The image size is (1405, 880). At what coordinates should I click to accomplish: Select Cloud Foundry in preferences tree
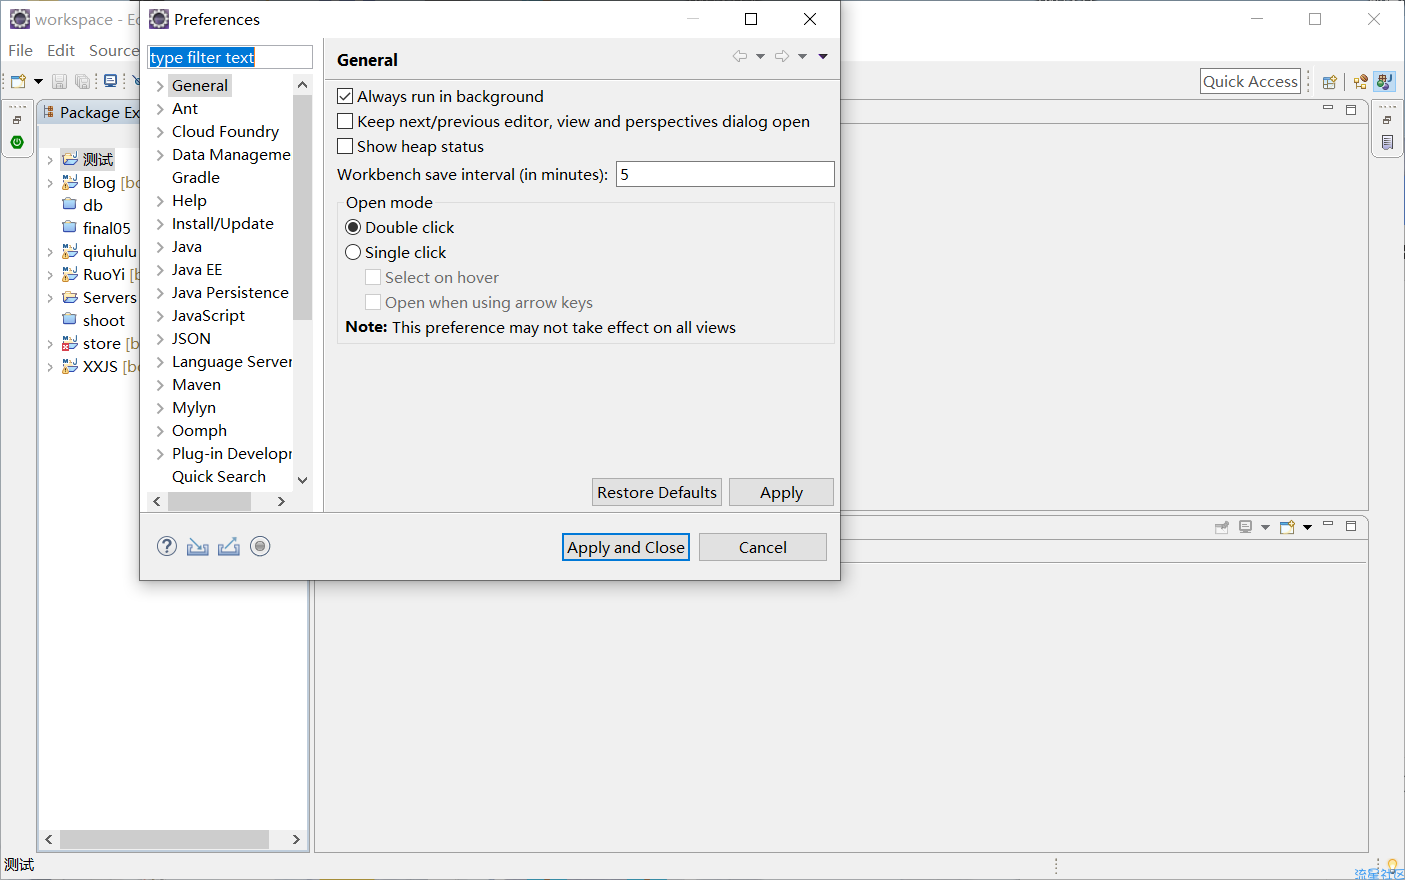[225, 132]
